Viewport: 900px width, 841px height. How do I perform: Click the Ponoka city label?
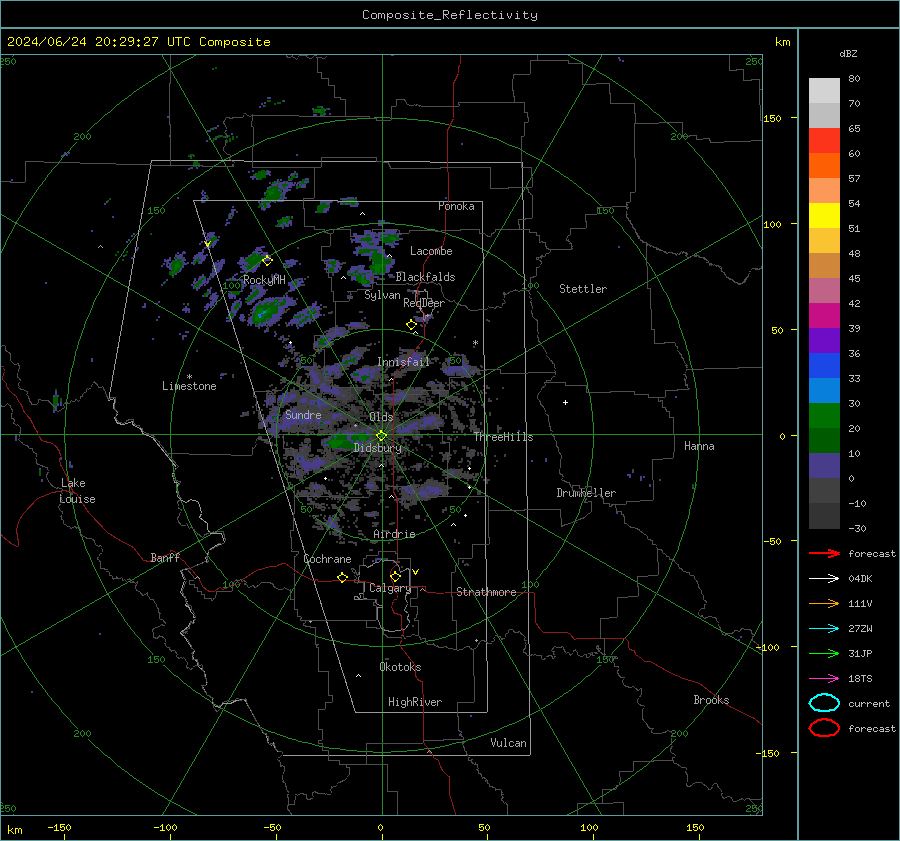456,206
